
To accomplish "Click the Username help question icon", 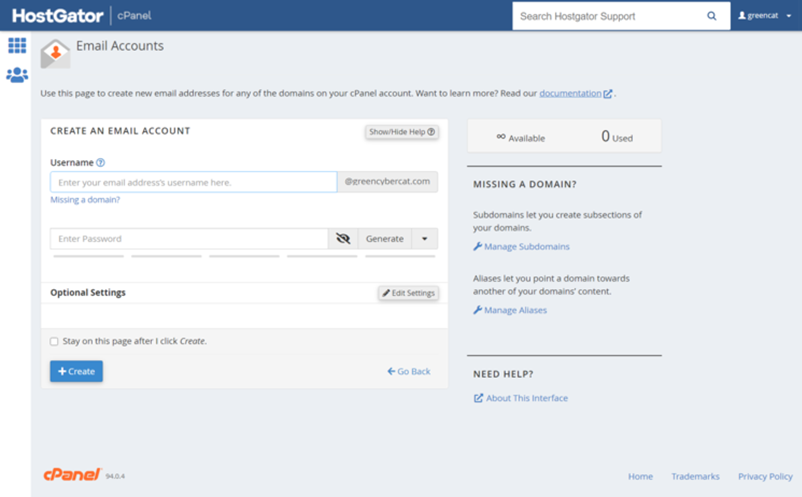I will click(101, 163).
